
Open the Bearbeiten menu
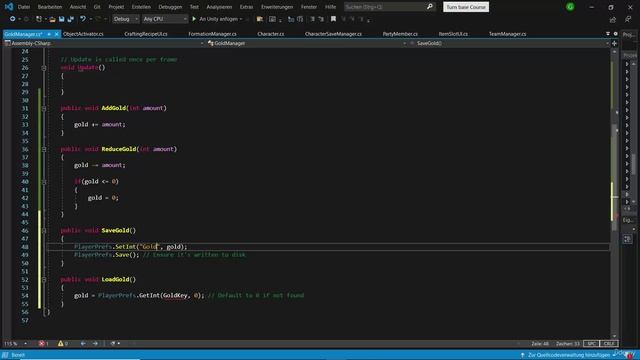(50, 7)
